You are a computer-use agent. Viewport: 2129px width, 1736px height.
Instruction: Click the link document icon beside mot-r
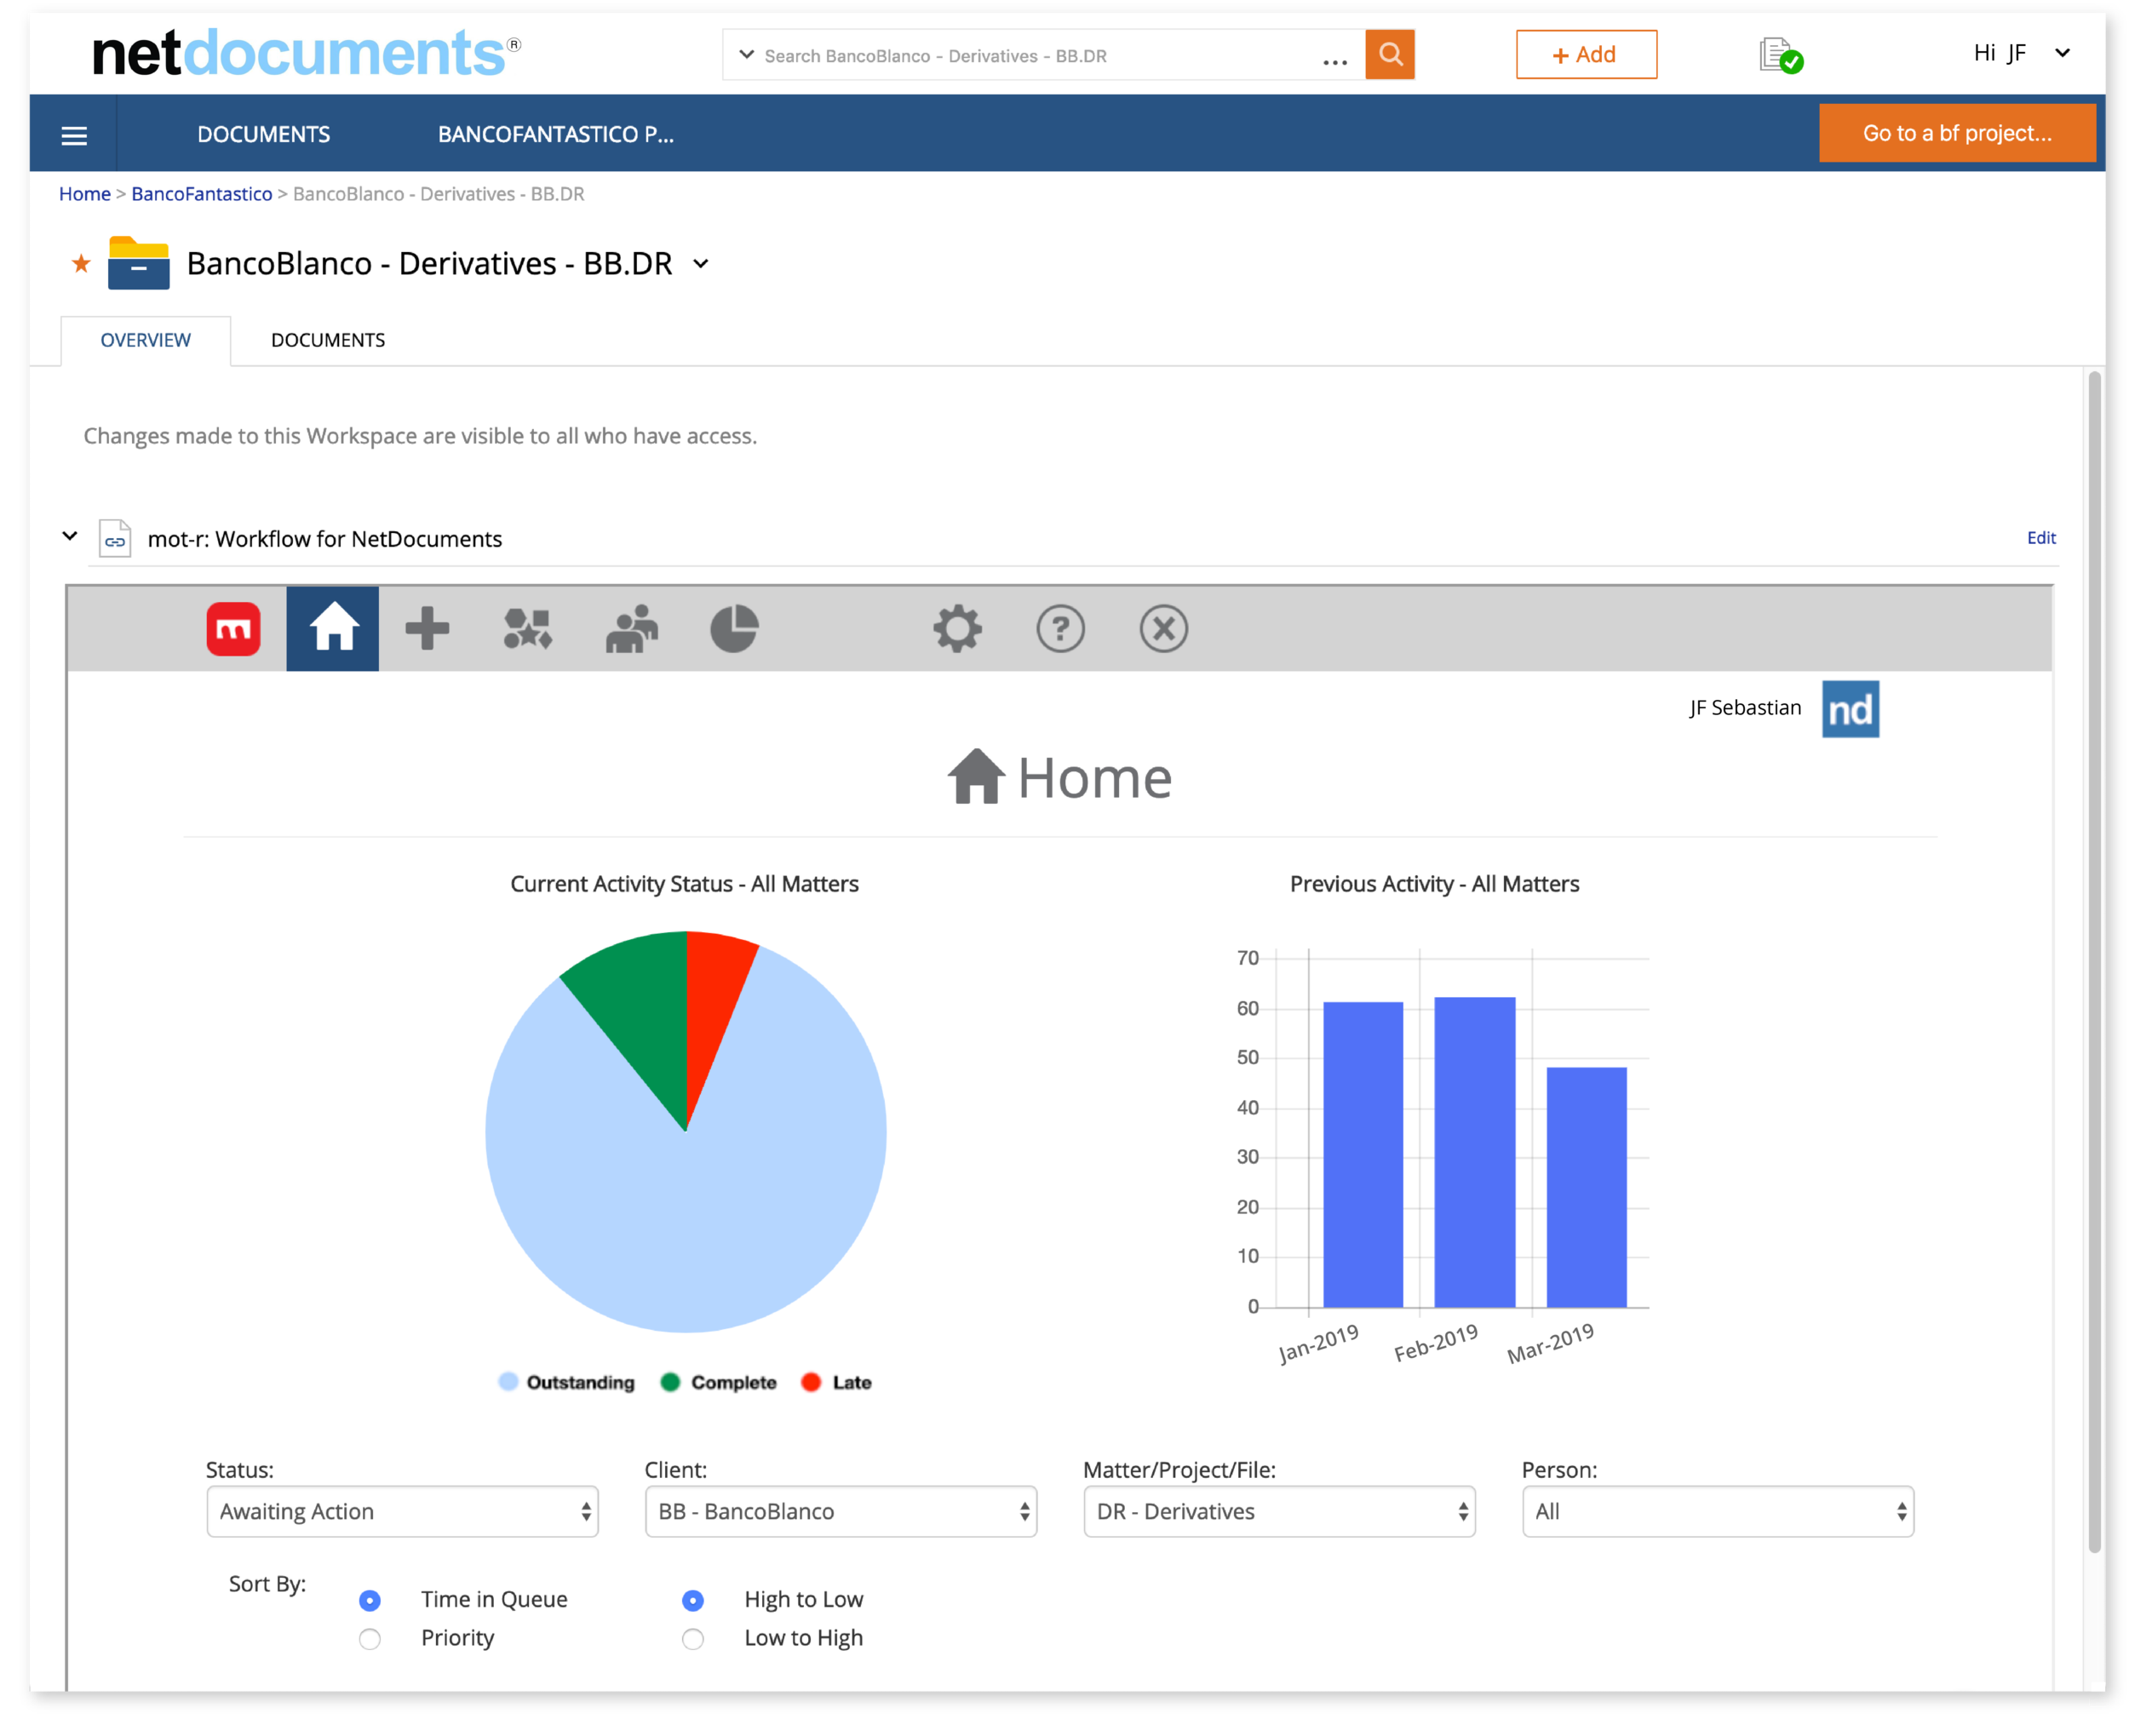click(x=115, y=539)
